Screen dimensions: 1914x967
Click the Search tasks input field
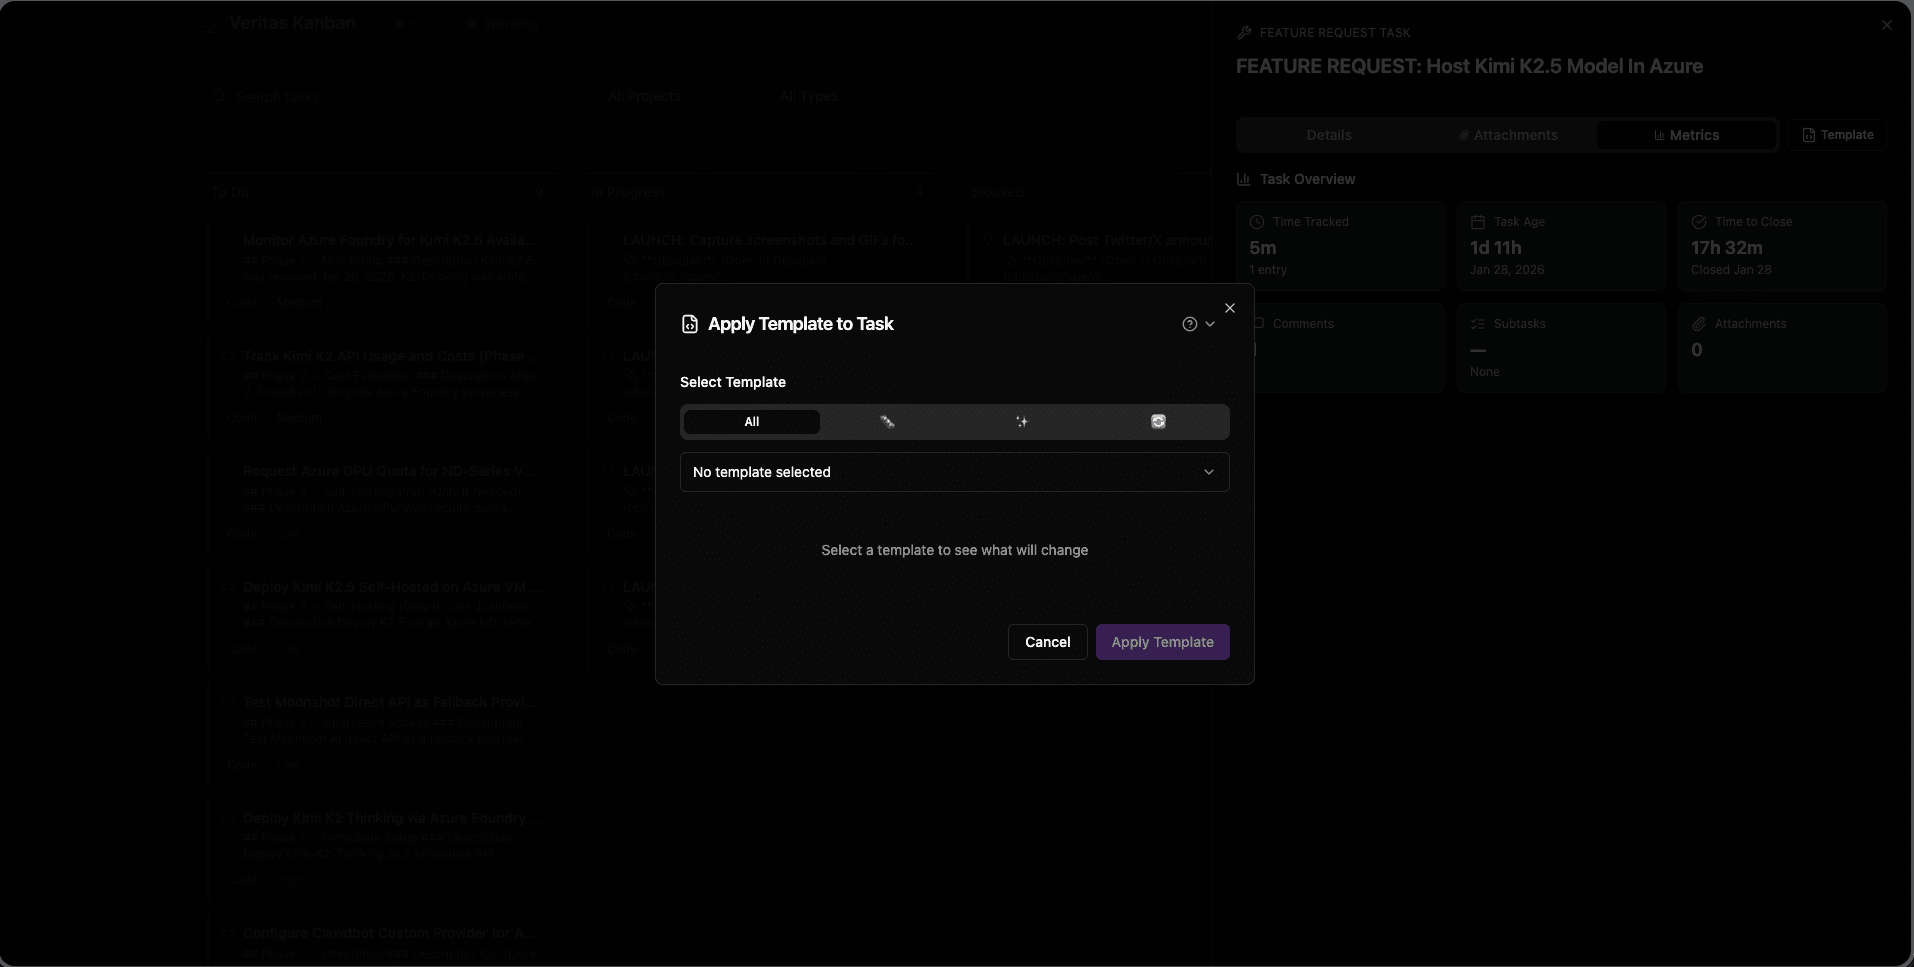(x=380, y=97)
